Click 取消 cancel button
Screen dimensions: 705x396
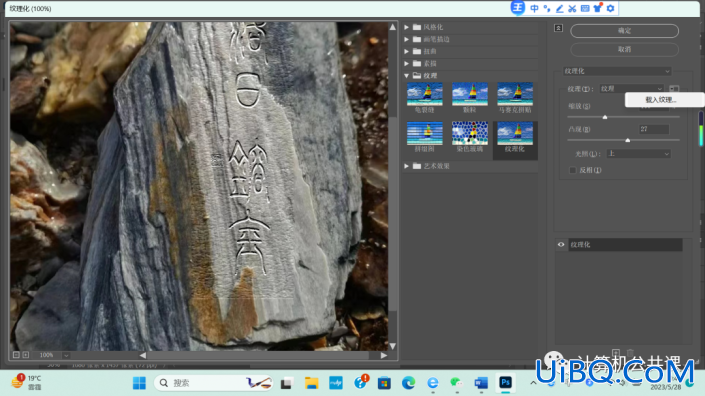click(625, 49)
